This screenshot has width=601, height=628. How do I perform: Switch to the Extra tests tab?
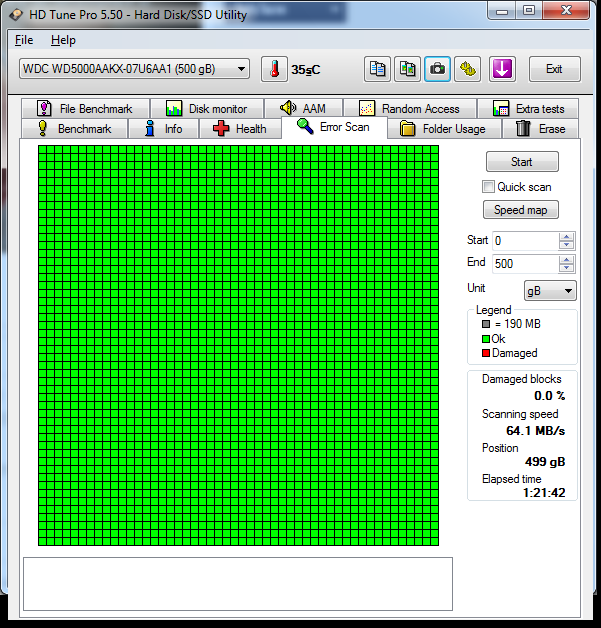528,109
